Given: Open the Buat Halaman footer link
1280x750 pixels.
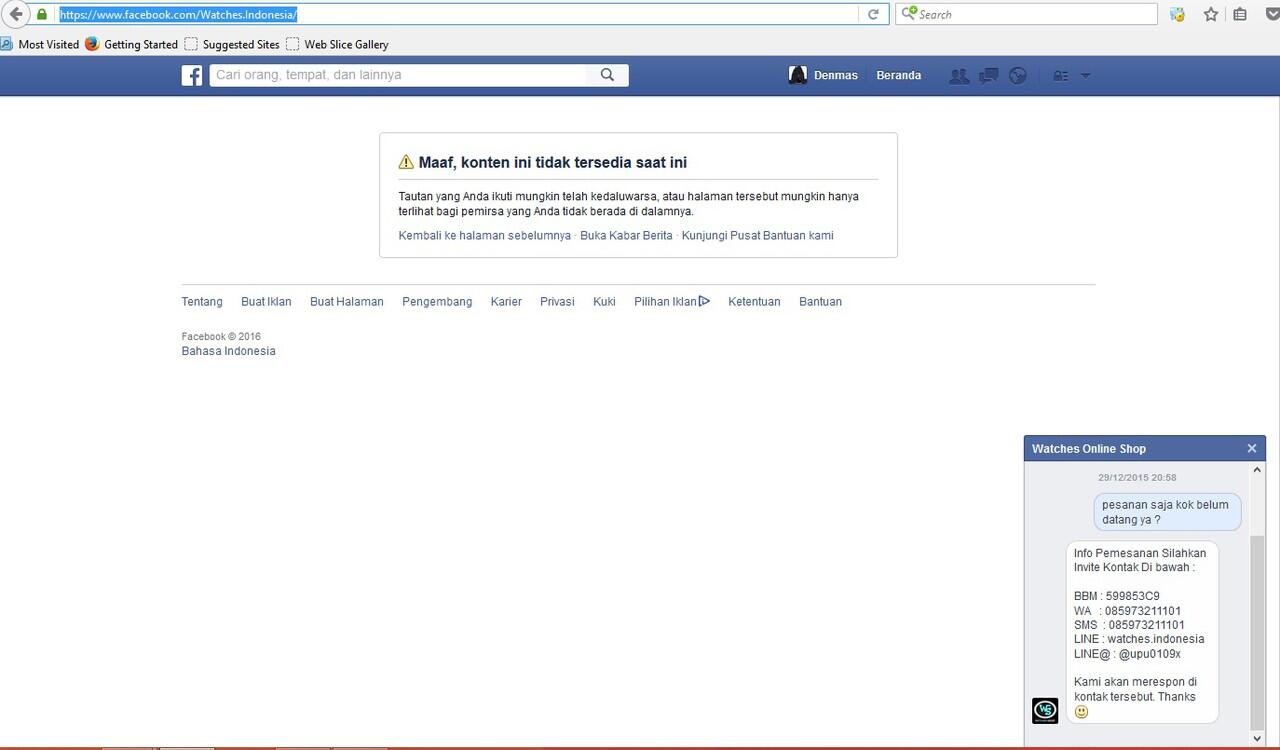Looking at the screenshot, I should (347, 301).
